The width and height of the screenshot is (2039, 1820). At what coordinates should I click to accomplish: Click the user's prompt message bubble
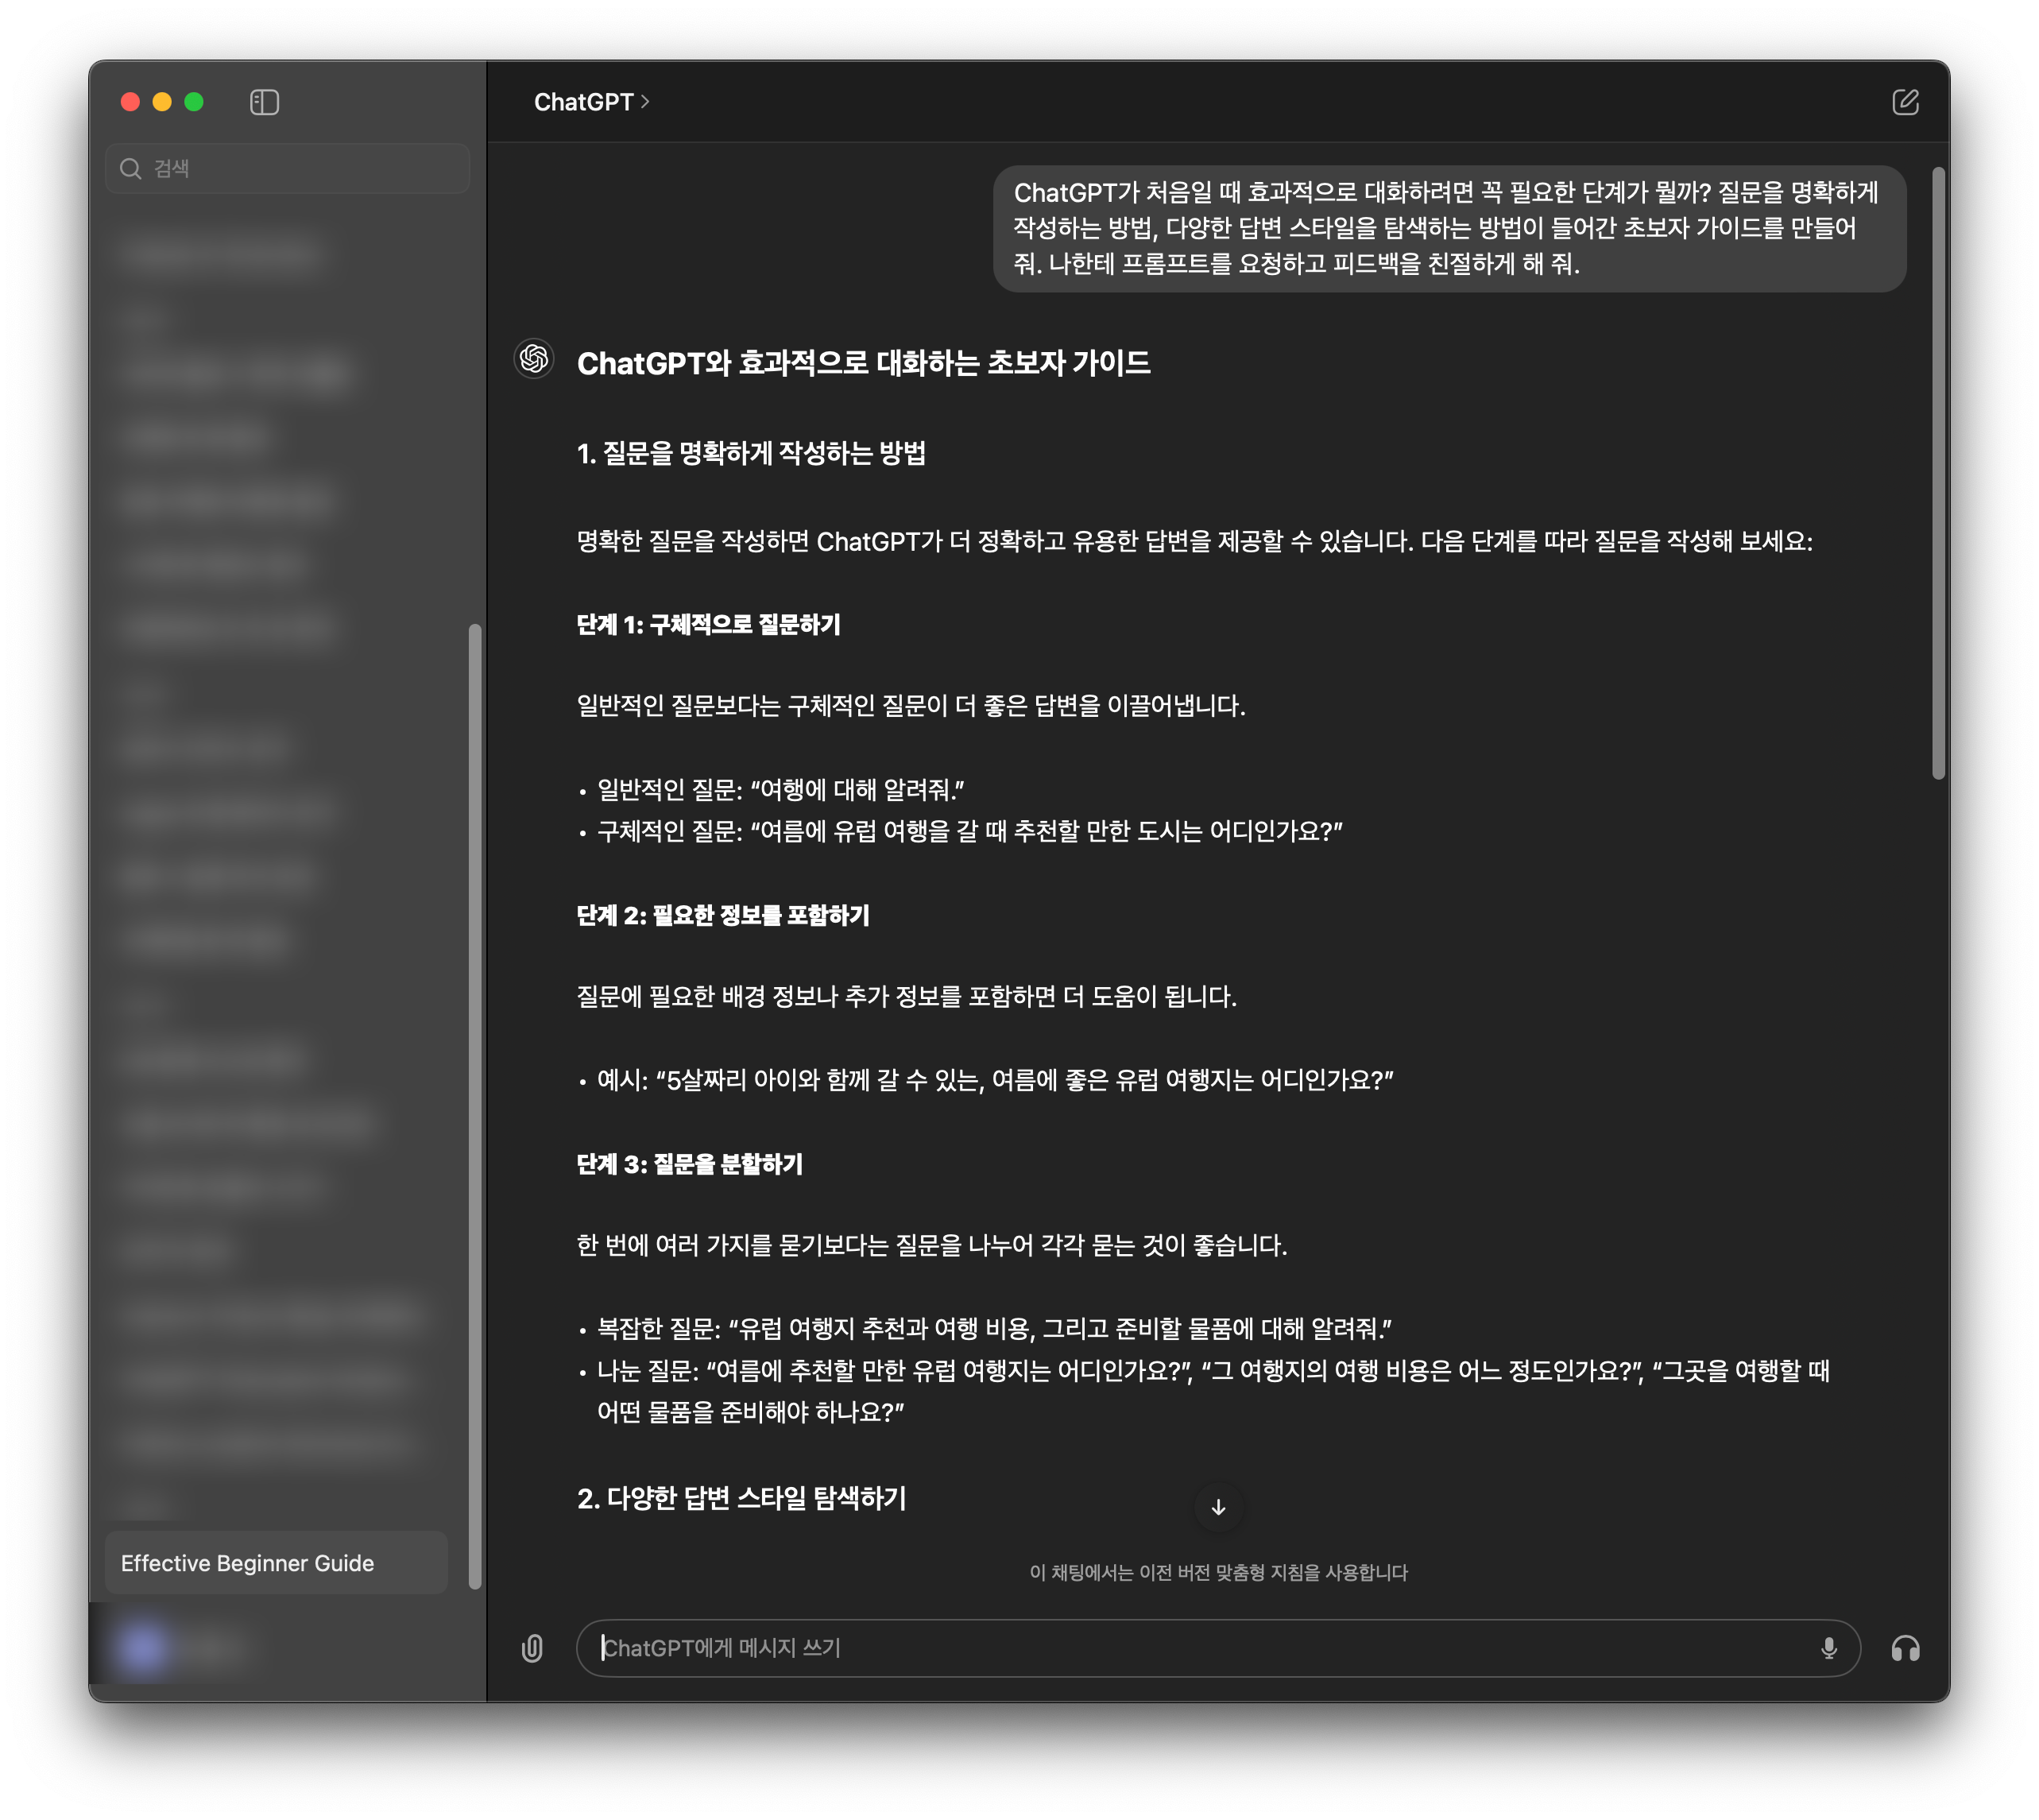pos(1449,229)
